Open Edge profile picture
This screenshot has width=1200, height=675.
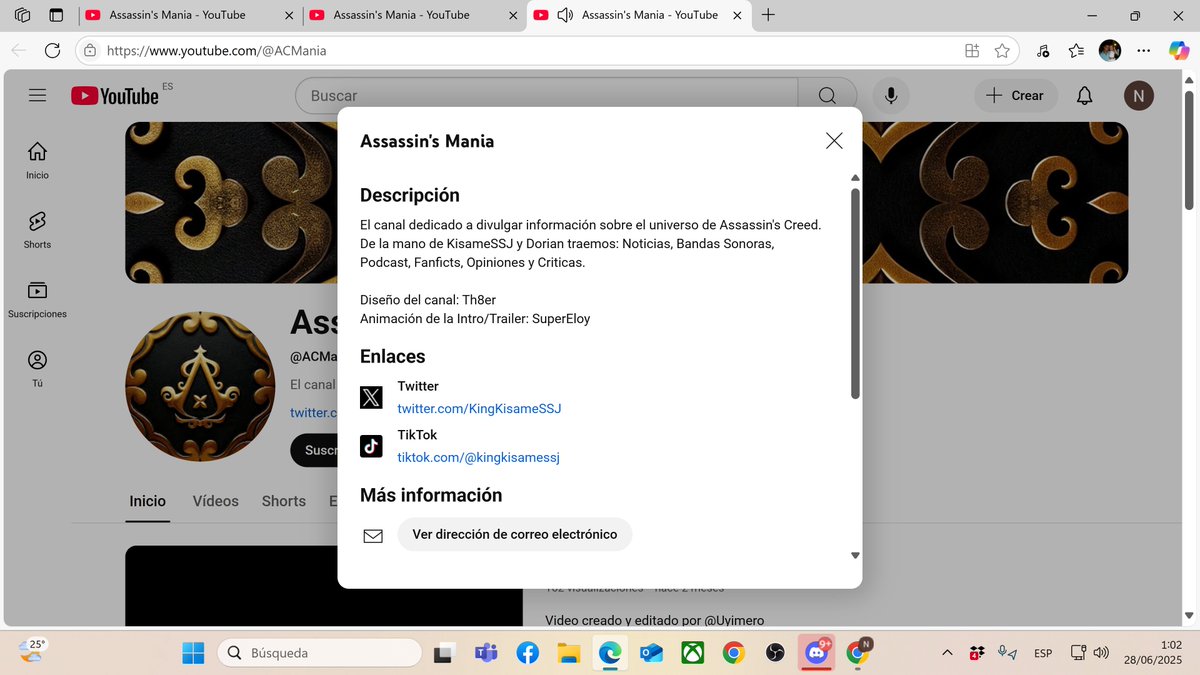tap(1110, 51)
